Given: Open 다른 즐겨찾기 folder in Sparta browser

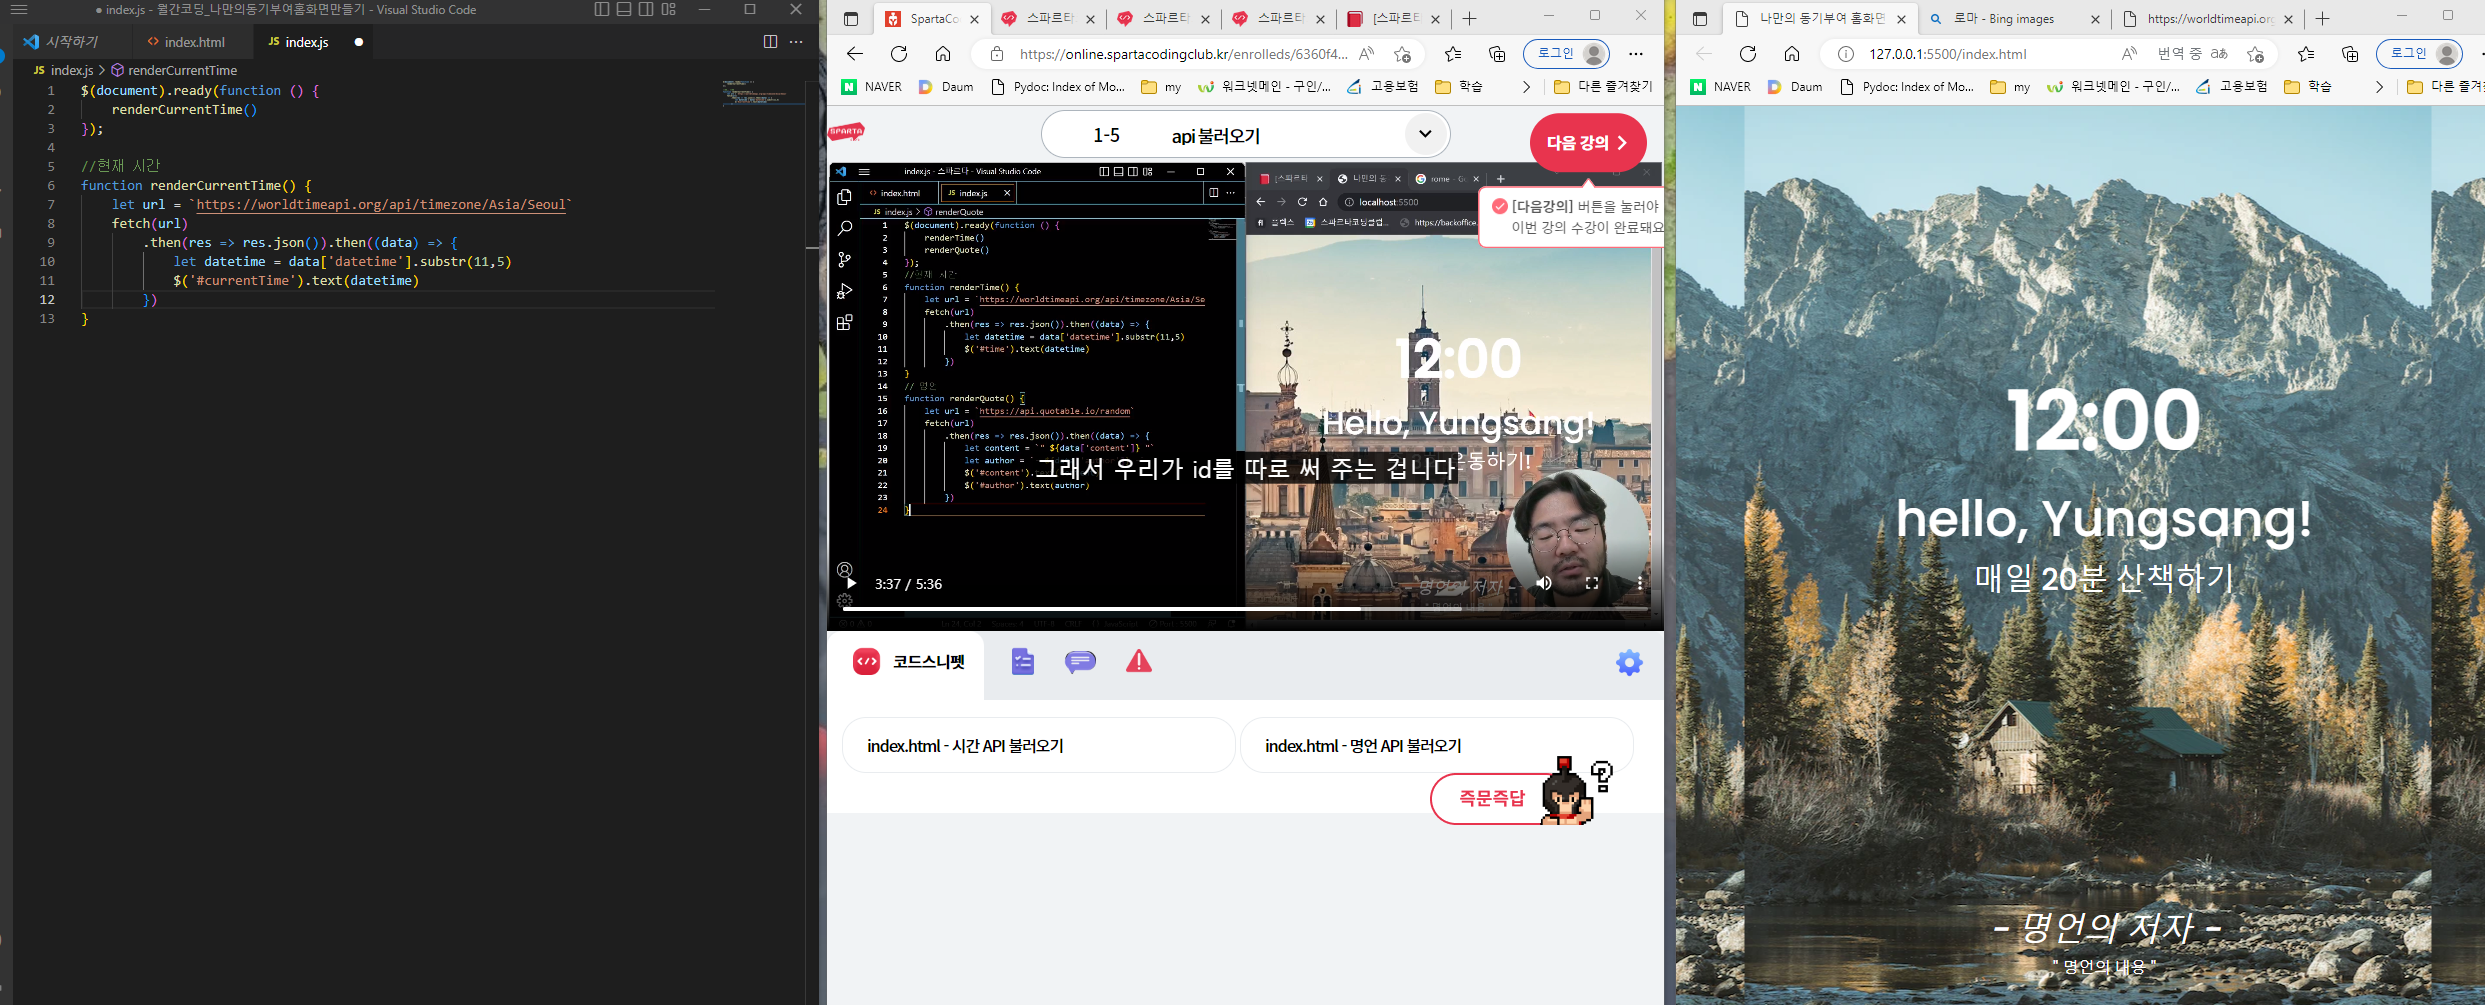Looking at the screenshot, I should 1603,87.
